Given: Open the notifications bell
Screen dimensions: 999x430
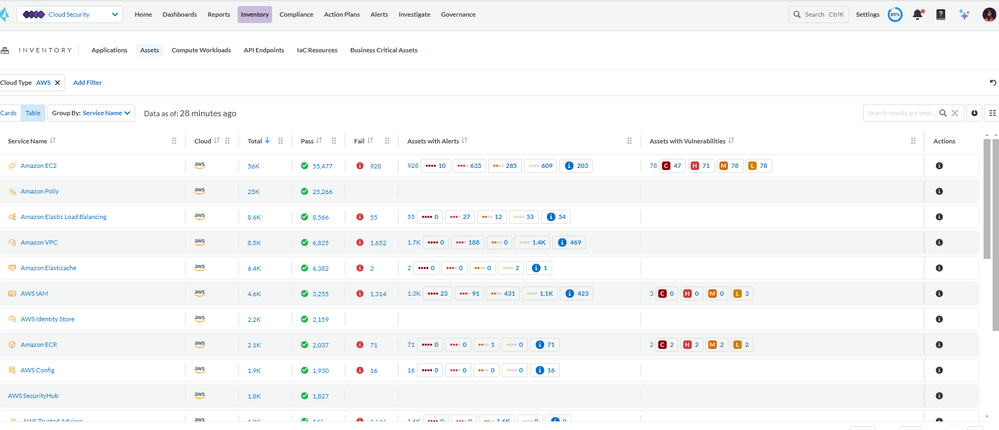Looking at the screenshot, I should pyautogui.click(x=917, y=15).
